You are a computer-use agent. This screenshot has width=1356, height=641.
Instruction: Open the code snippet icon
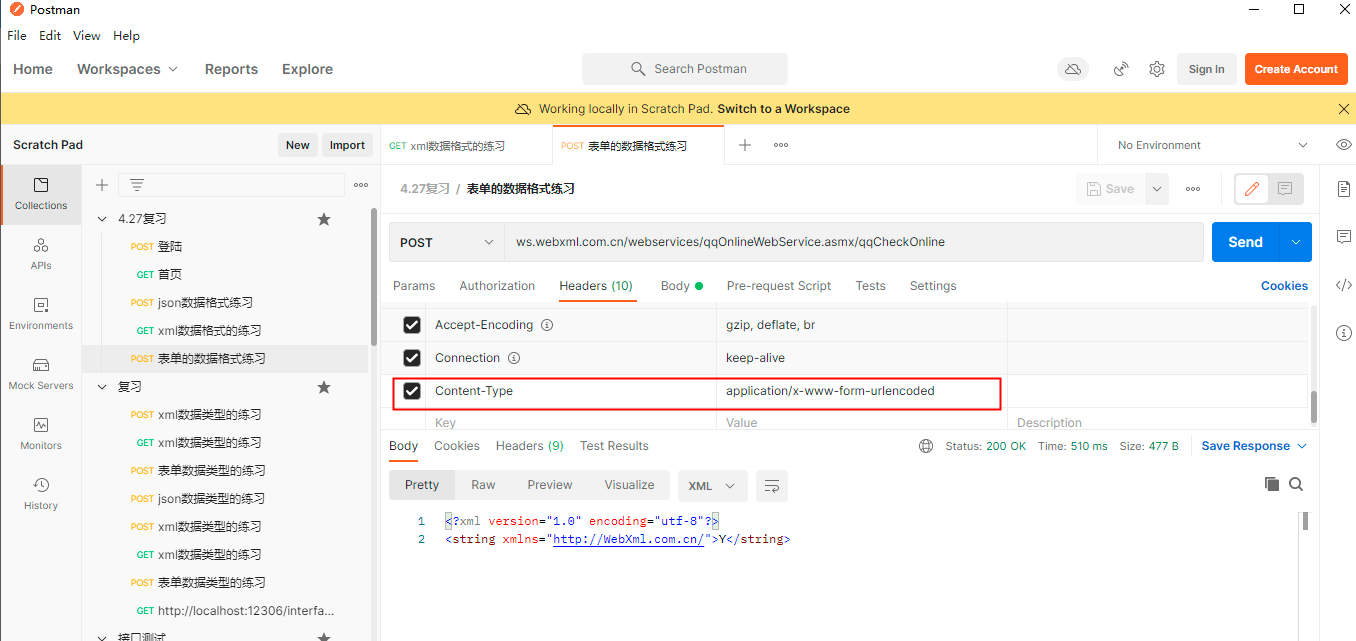[1343, 285]
